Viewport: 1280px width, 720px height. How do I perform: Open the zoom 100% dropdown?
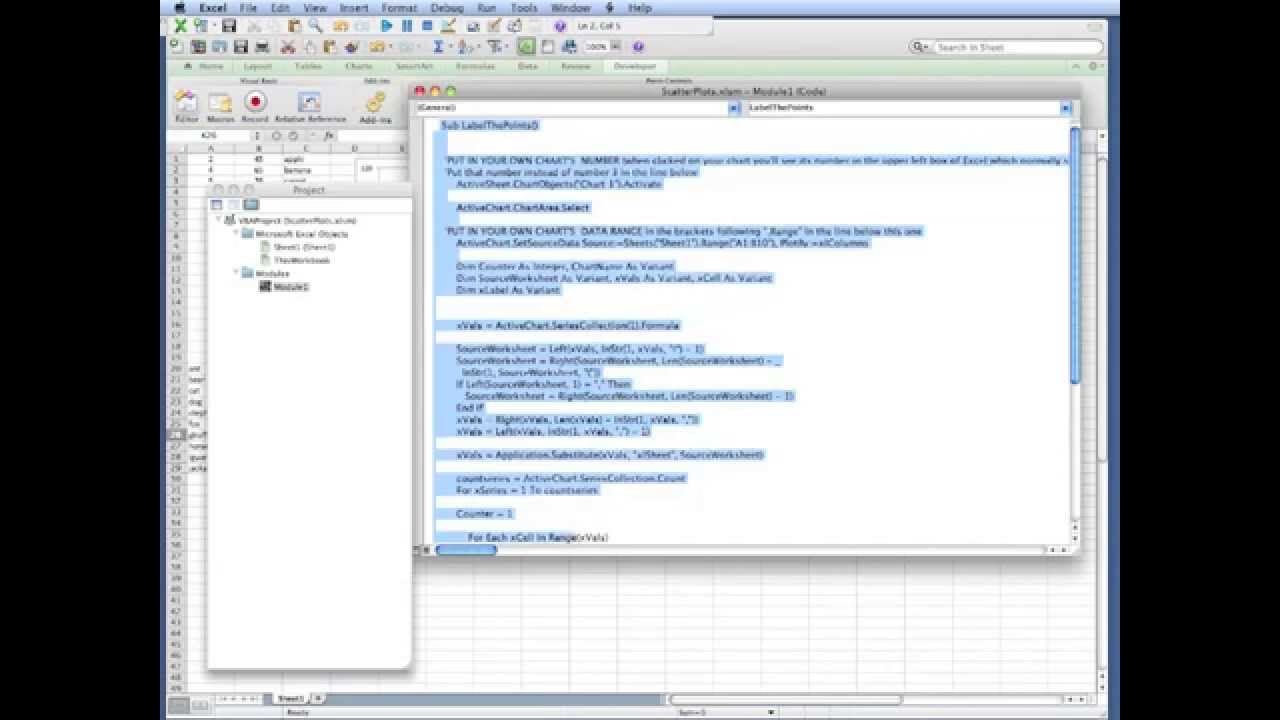click(616, 47)
